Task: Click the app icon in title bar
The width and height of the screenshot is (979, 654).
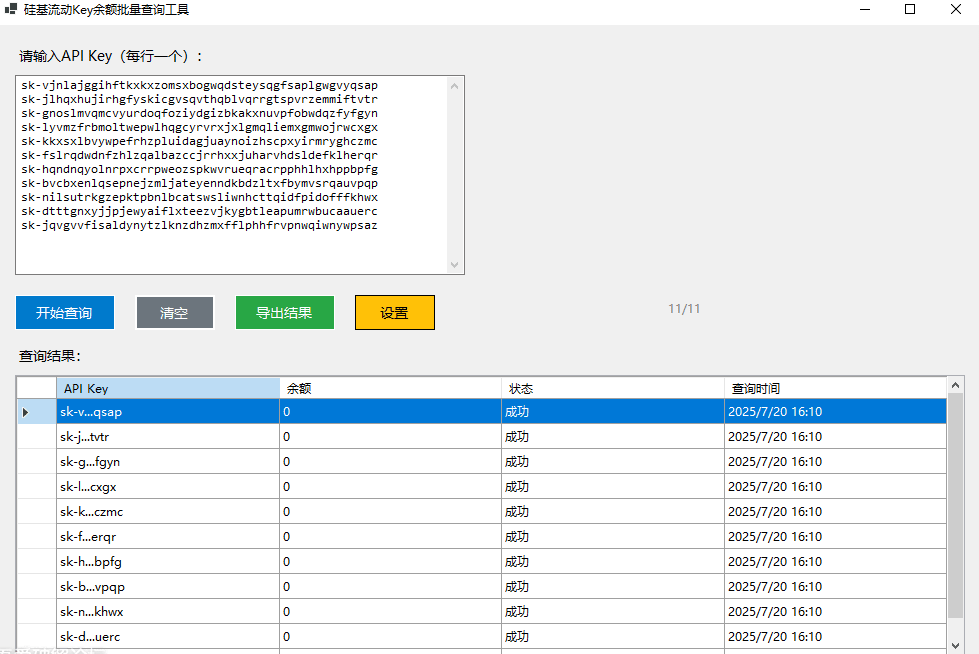Action: (11, 10)
